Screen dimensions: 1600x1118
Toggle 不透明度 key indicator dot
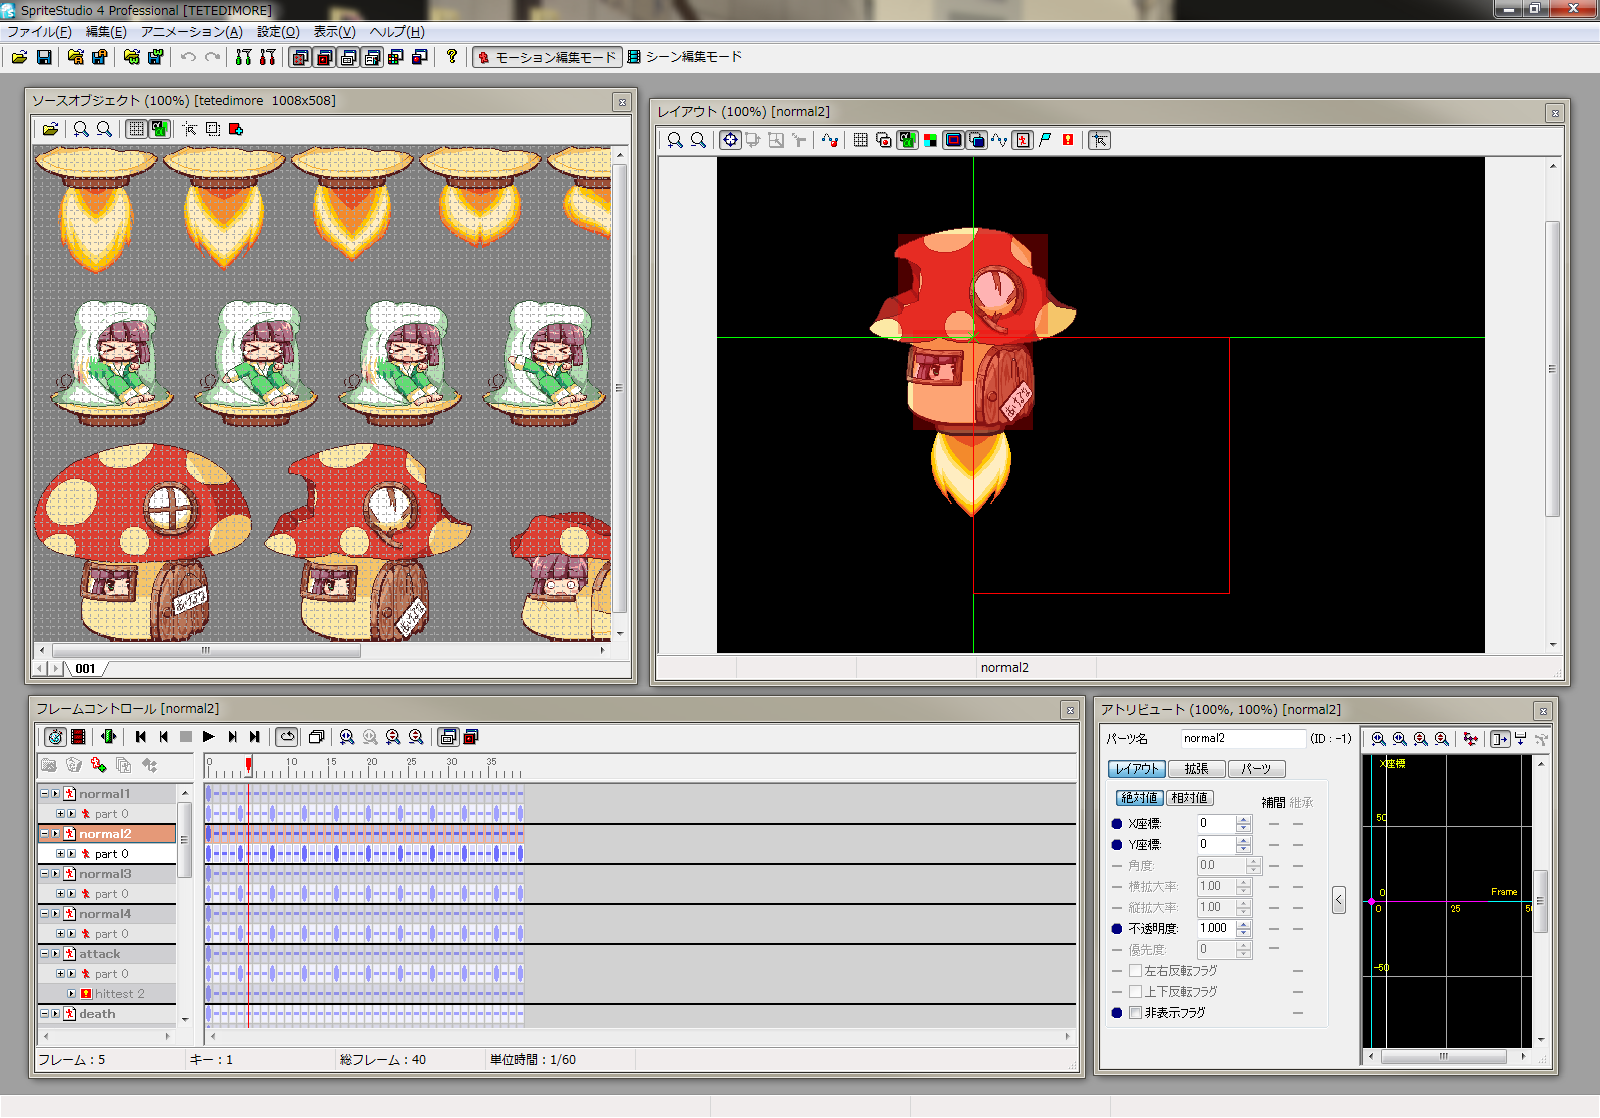[x=1117, y=929]
